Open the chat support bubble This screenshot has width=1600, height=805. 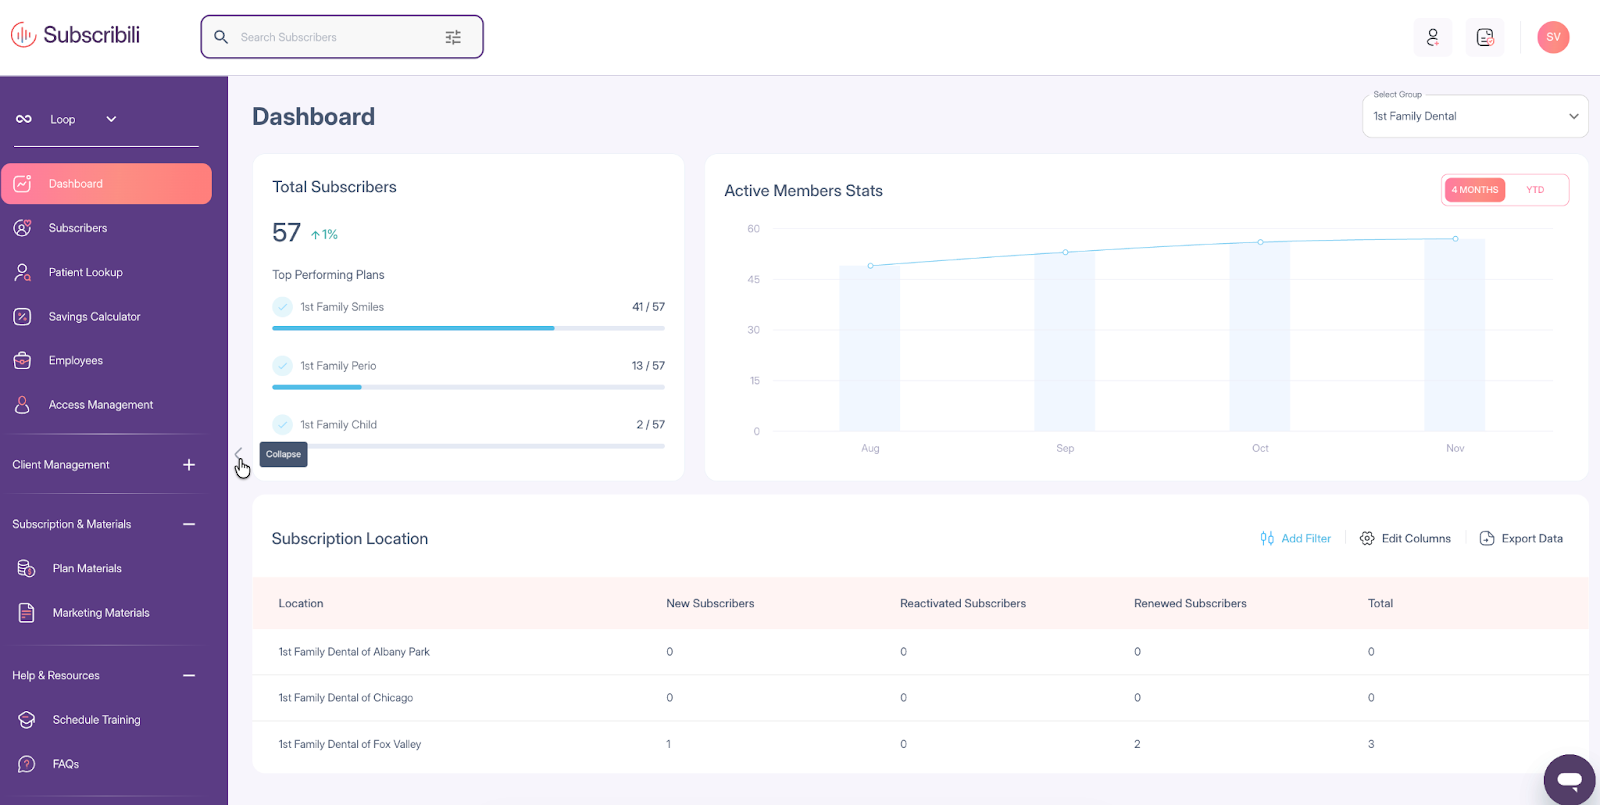click(x=1569, y=779)
